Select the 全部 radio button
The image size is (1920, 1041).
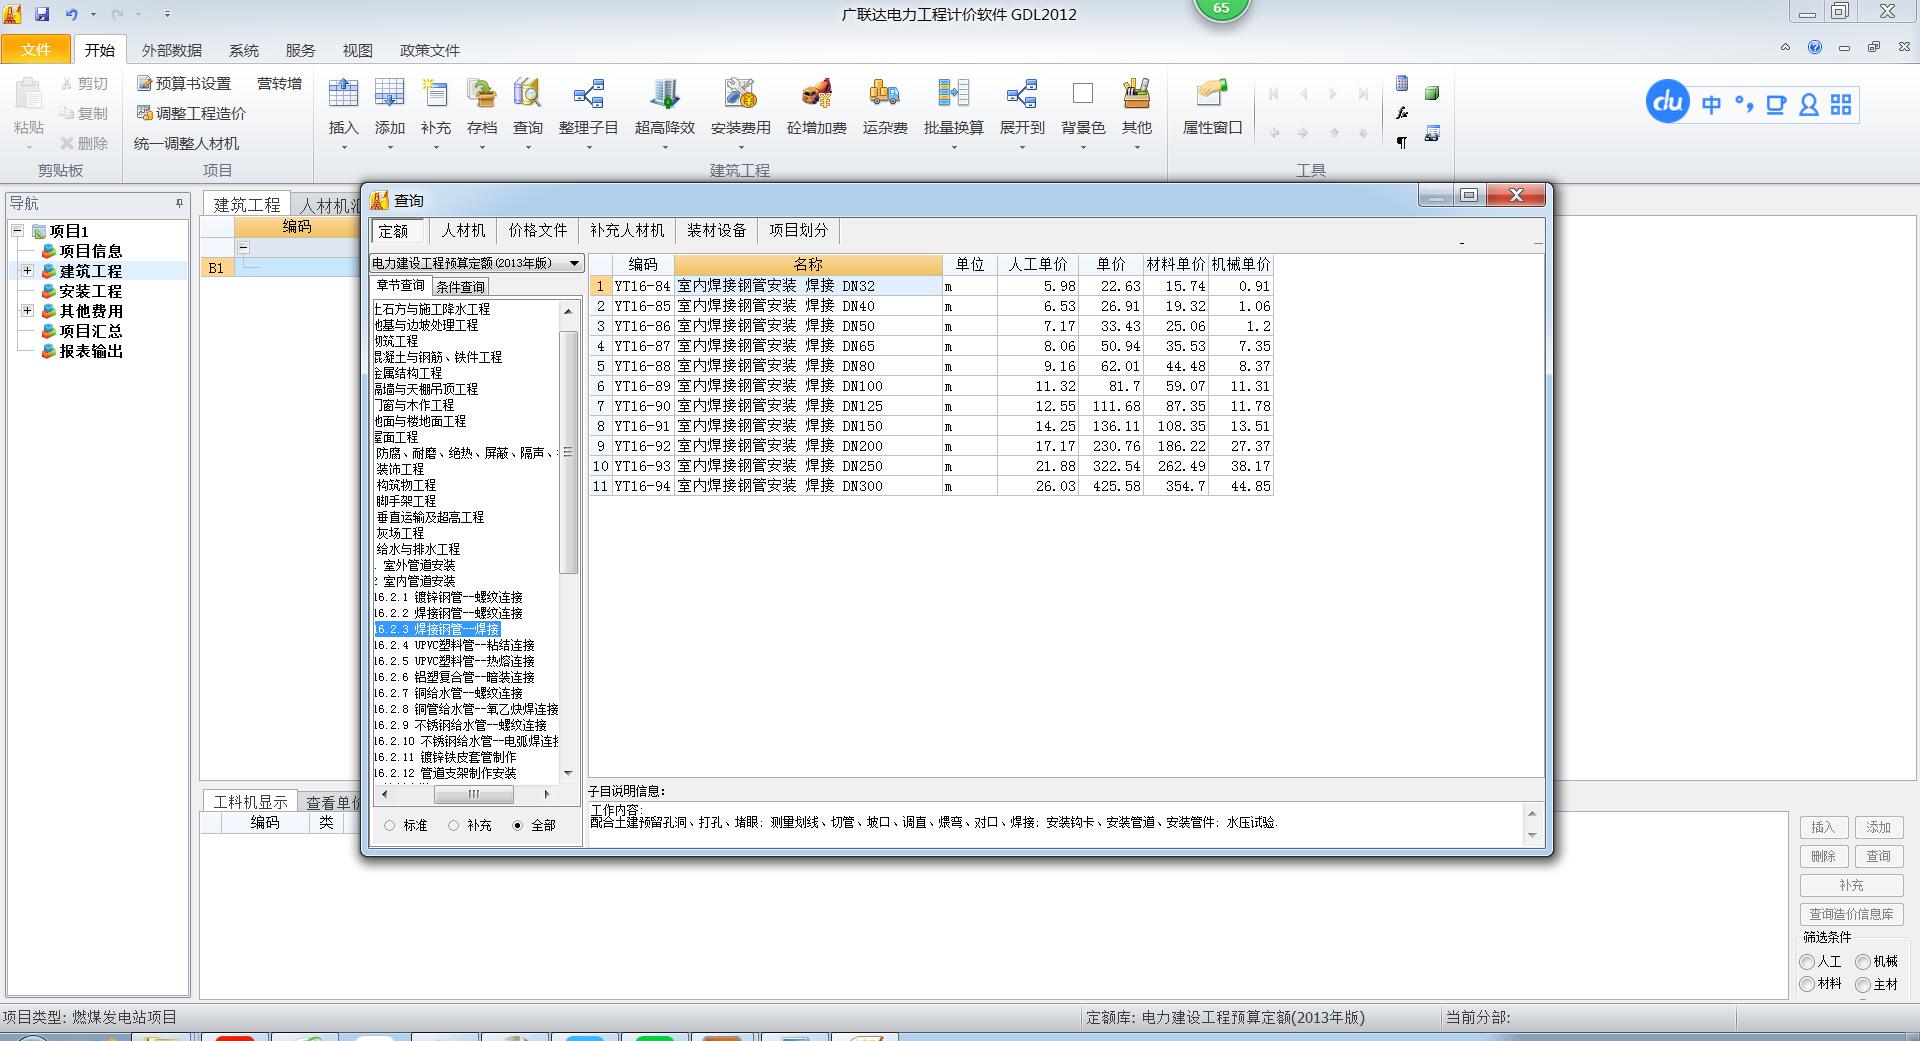pos(518,825)
